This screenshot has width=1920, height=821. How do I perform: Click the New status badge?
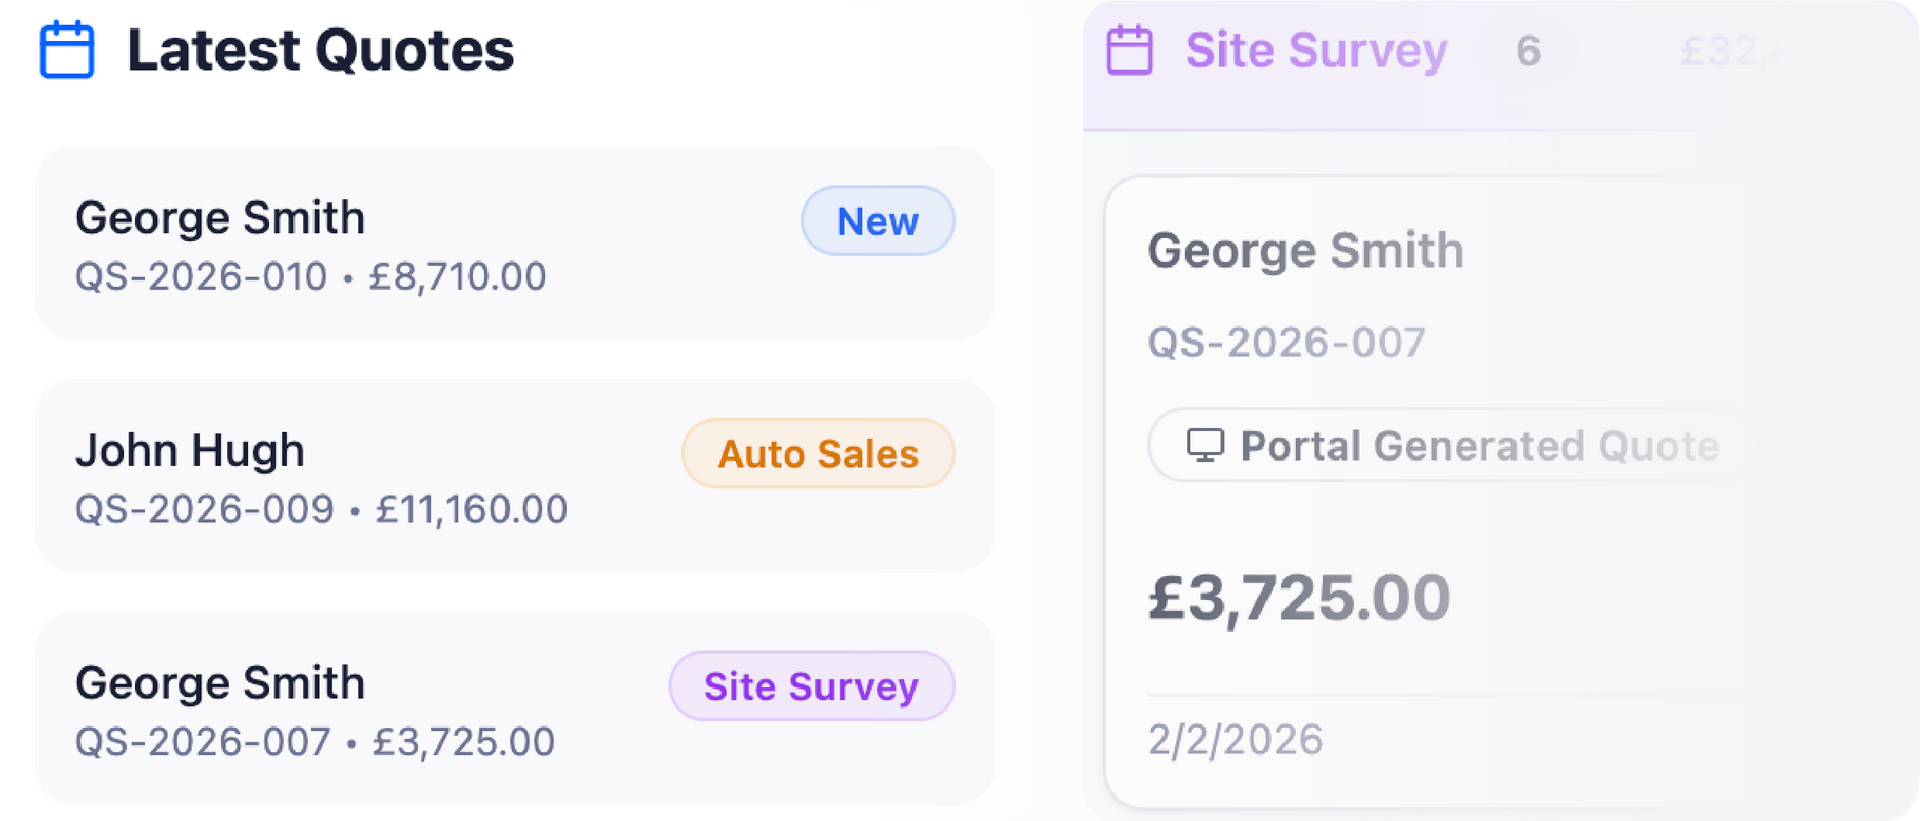tap(877, 221)
